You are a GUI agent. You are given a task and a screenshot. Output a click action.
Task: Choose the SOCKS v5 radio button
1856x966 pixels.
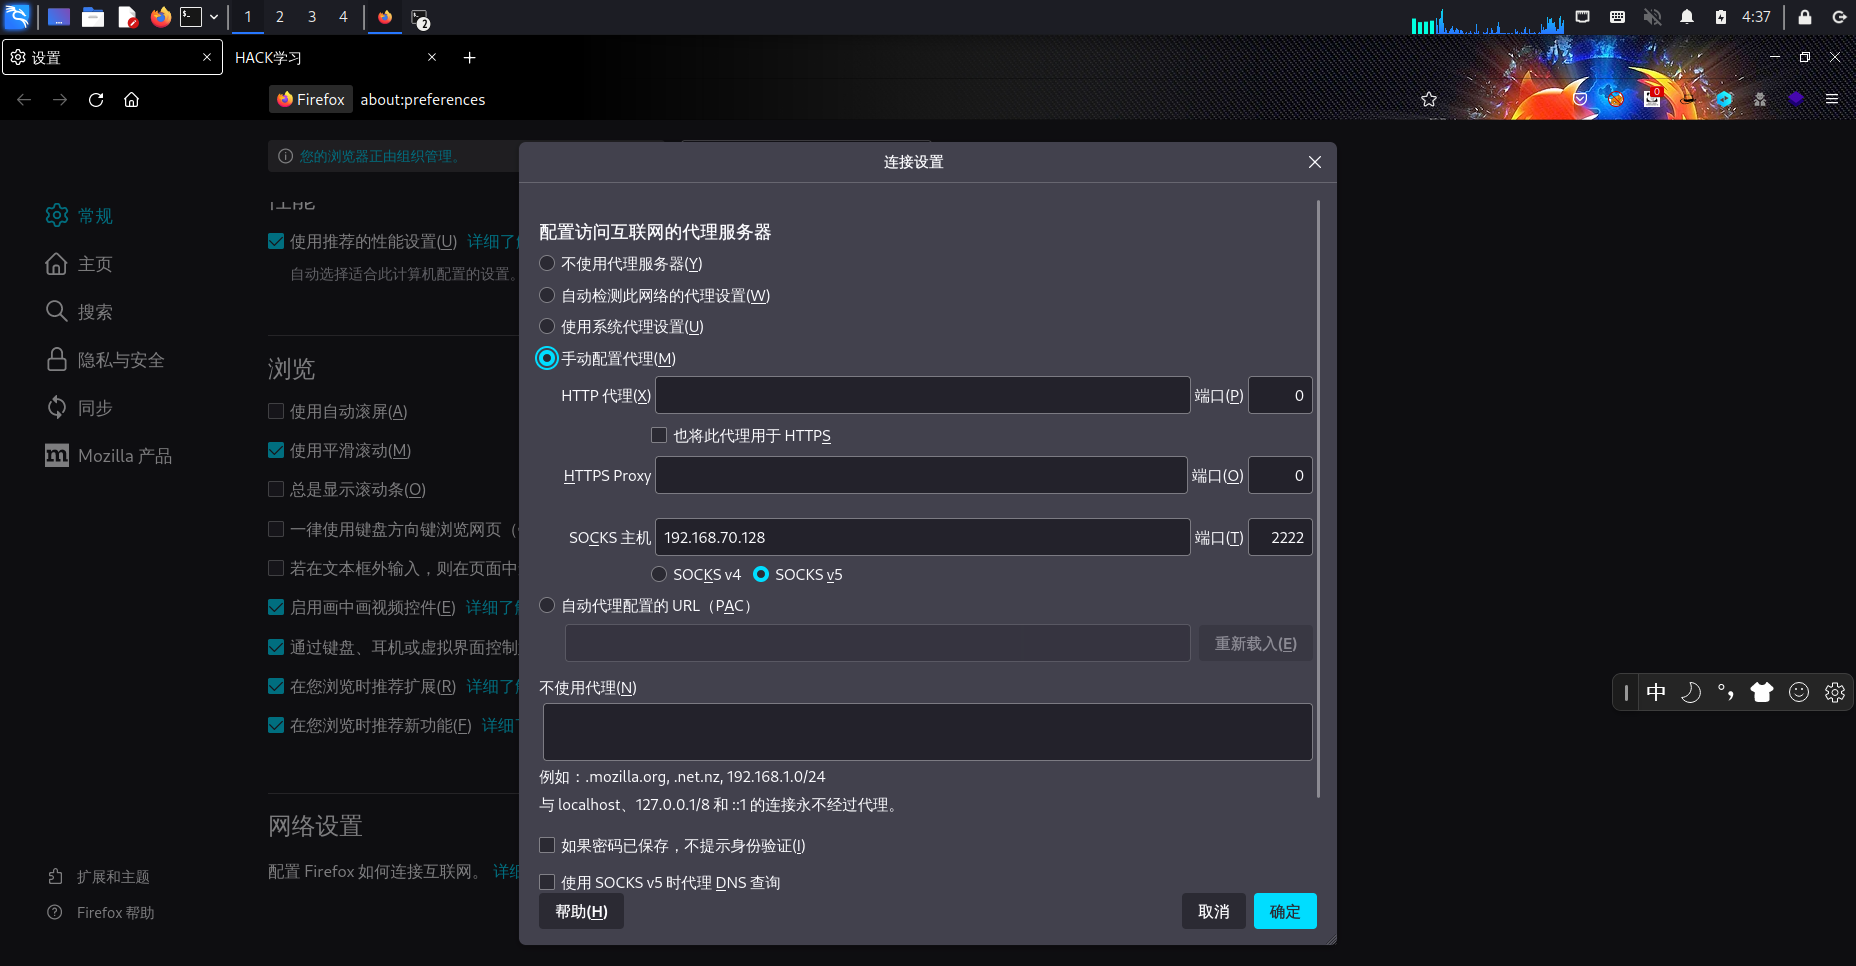click(761, 574)
